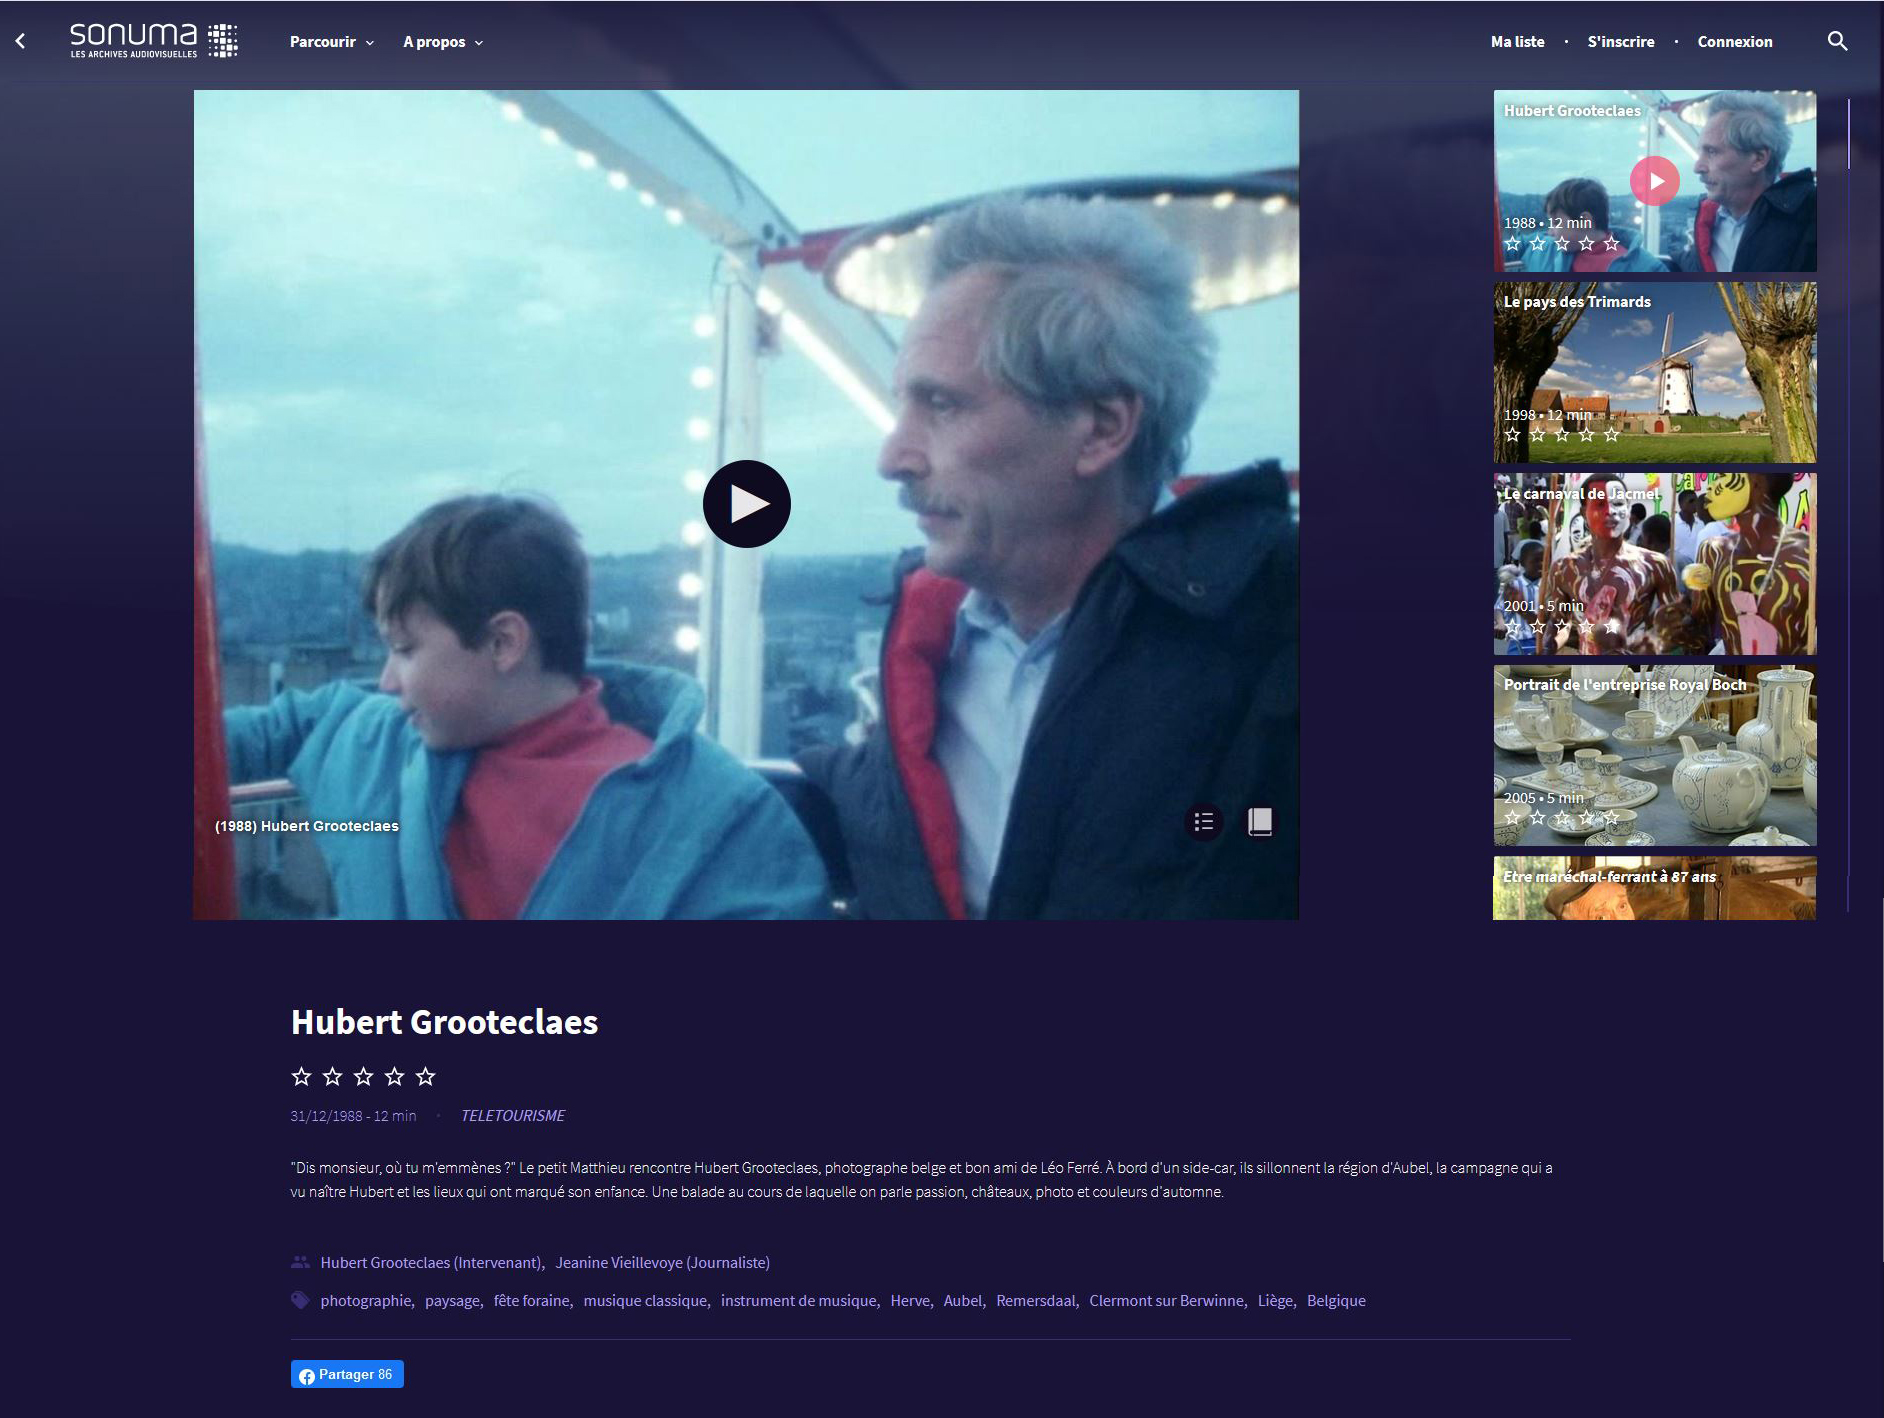The height and width of the screenshot is (1418, 1884).
Task: Open the S'inscrire sign-up page
Action: coord(1620,42)
